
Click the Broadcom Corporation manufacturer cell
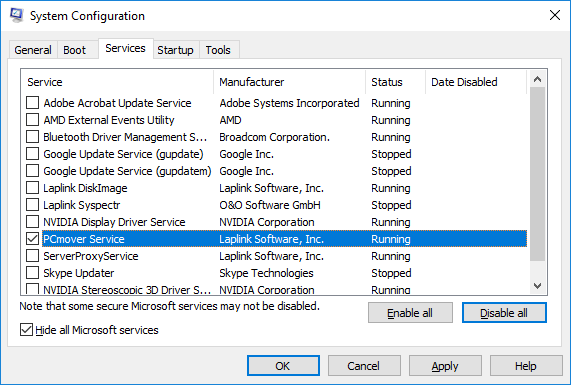click(275, 137)
